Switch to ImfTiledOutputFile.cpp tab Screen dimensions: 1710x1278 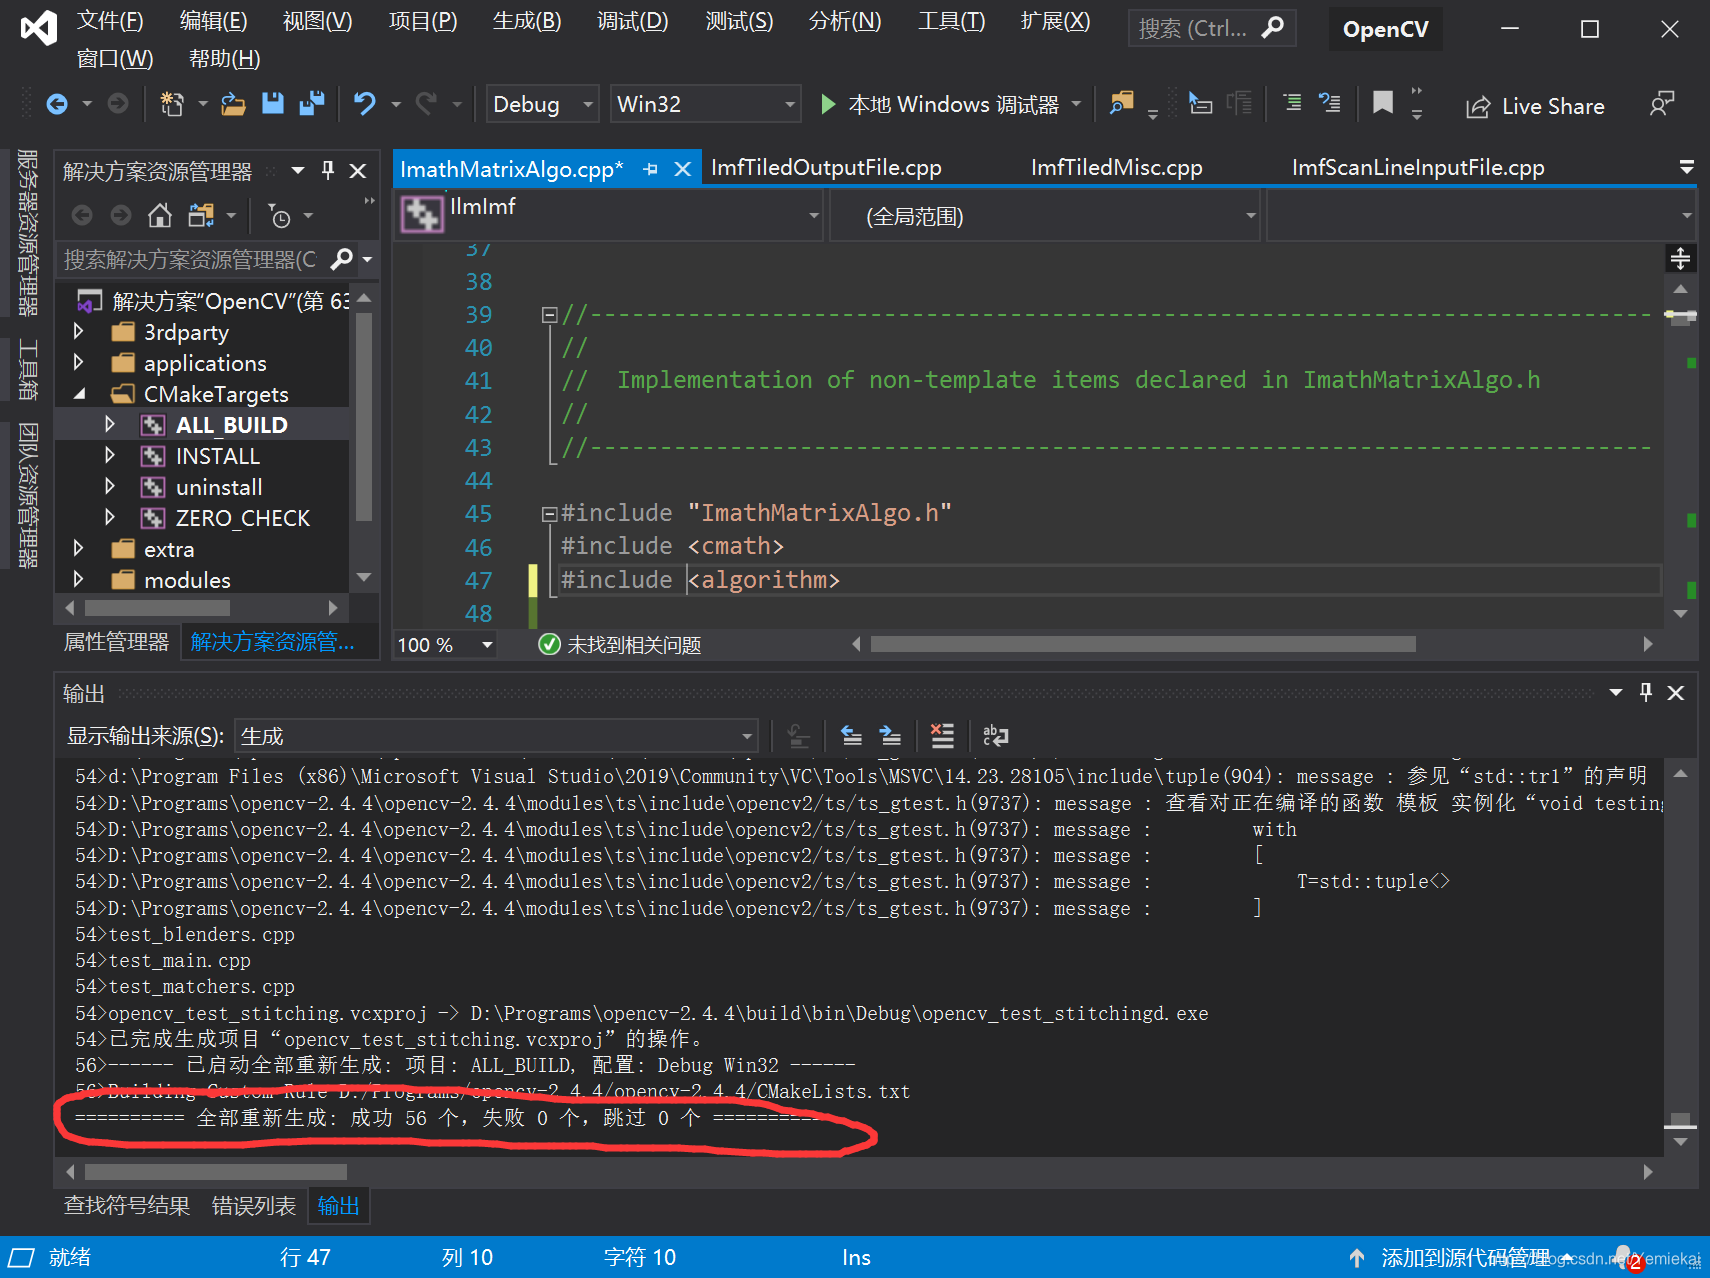[x=826, y=167]
